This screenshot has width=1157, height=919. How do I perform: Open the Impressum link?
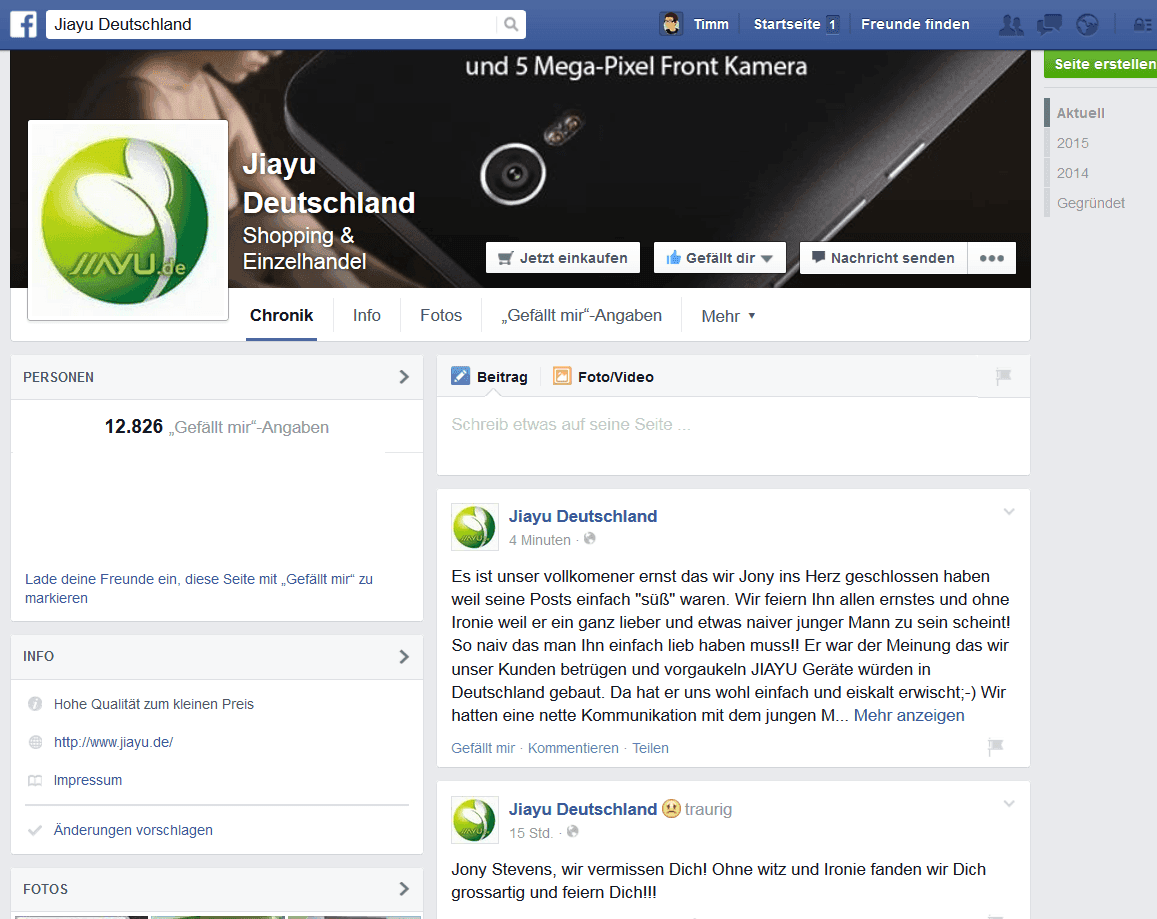coord(88,780)
